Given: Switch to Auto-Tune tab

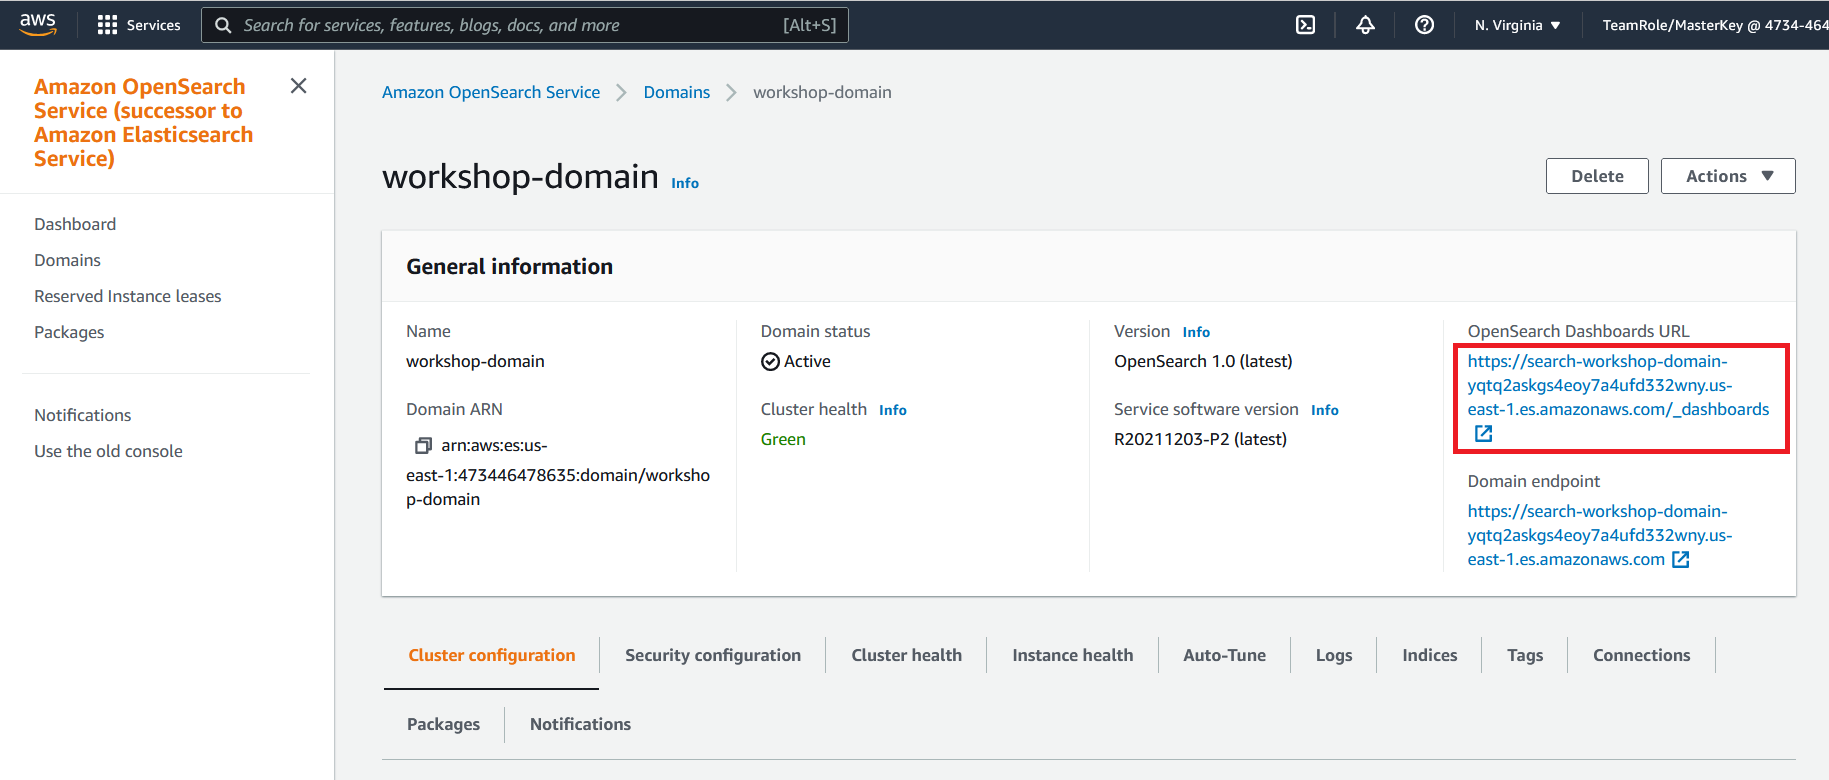Looking at the screenshot, I should coord(1225,655).
